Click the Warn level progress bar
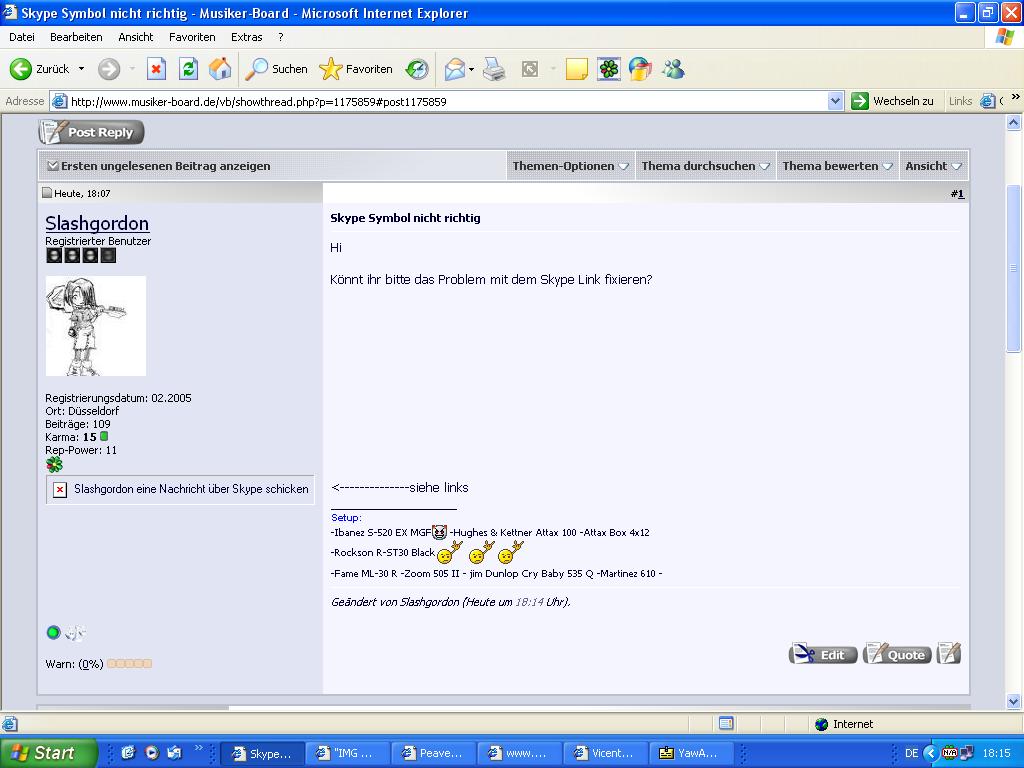Viewport: 1024px width, 768px height. click(129, 664)
